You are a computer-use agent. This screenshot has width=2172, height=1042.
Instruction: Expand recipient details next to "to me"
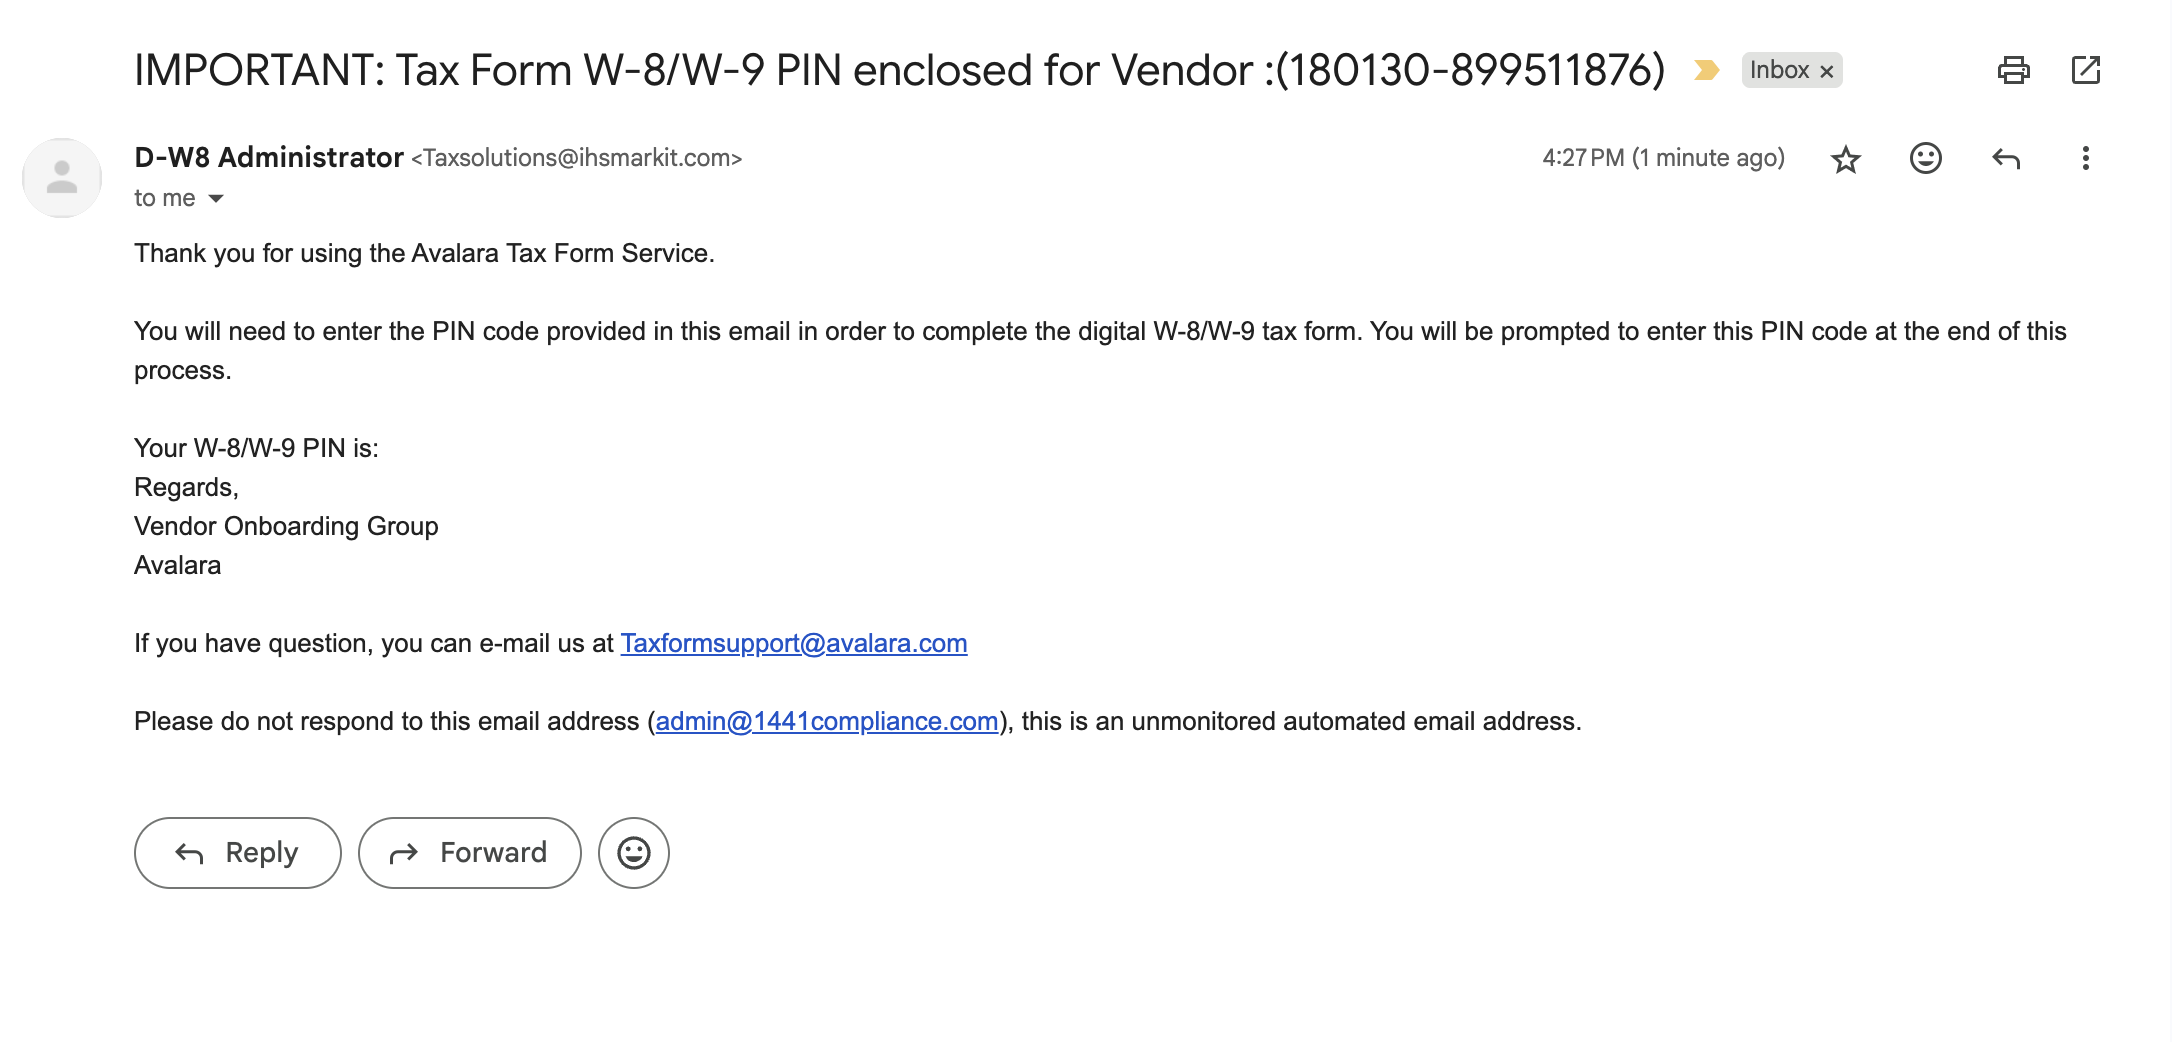(216, 199)
